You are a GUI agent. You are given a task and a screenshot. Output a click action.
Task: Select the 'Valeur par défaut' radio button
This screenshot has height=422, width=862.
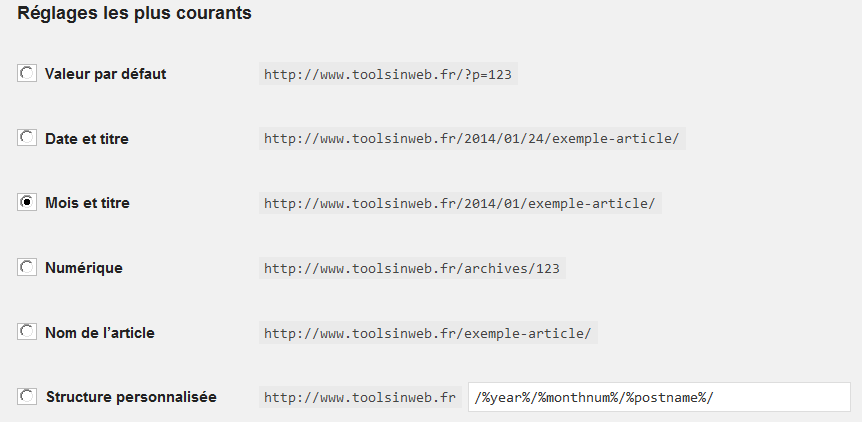(x=27, y=73)
